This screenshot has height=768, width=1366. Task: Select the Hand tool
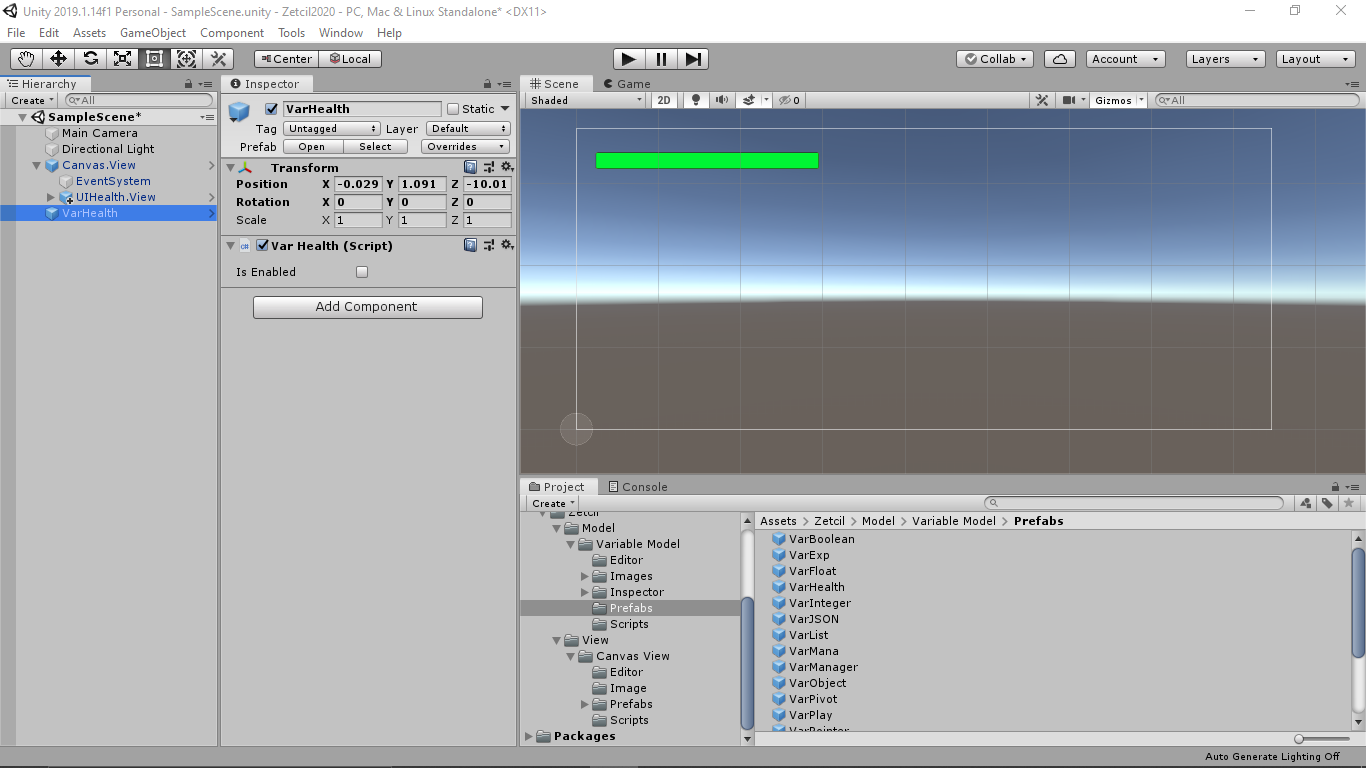pos(25,58)
